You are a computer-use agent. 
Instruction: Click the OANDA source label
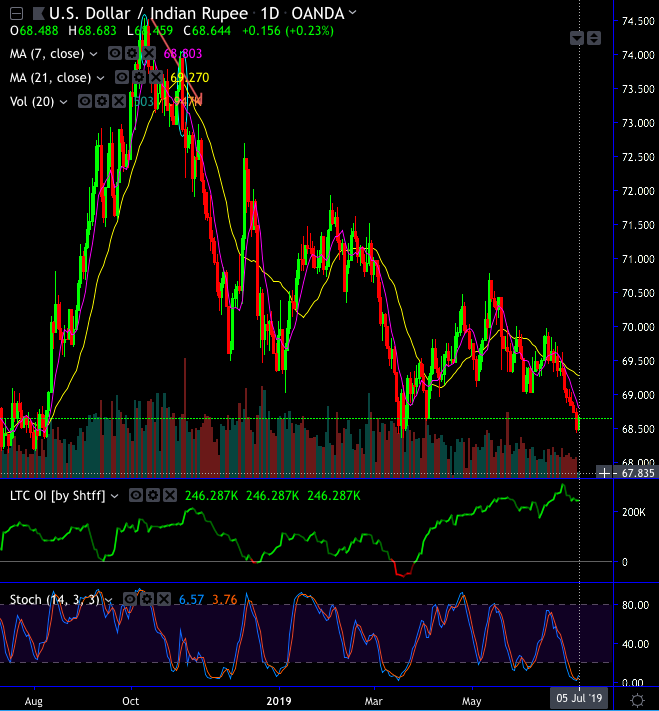(x=317, y=14)
